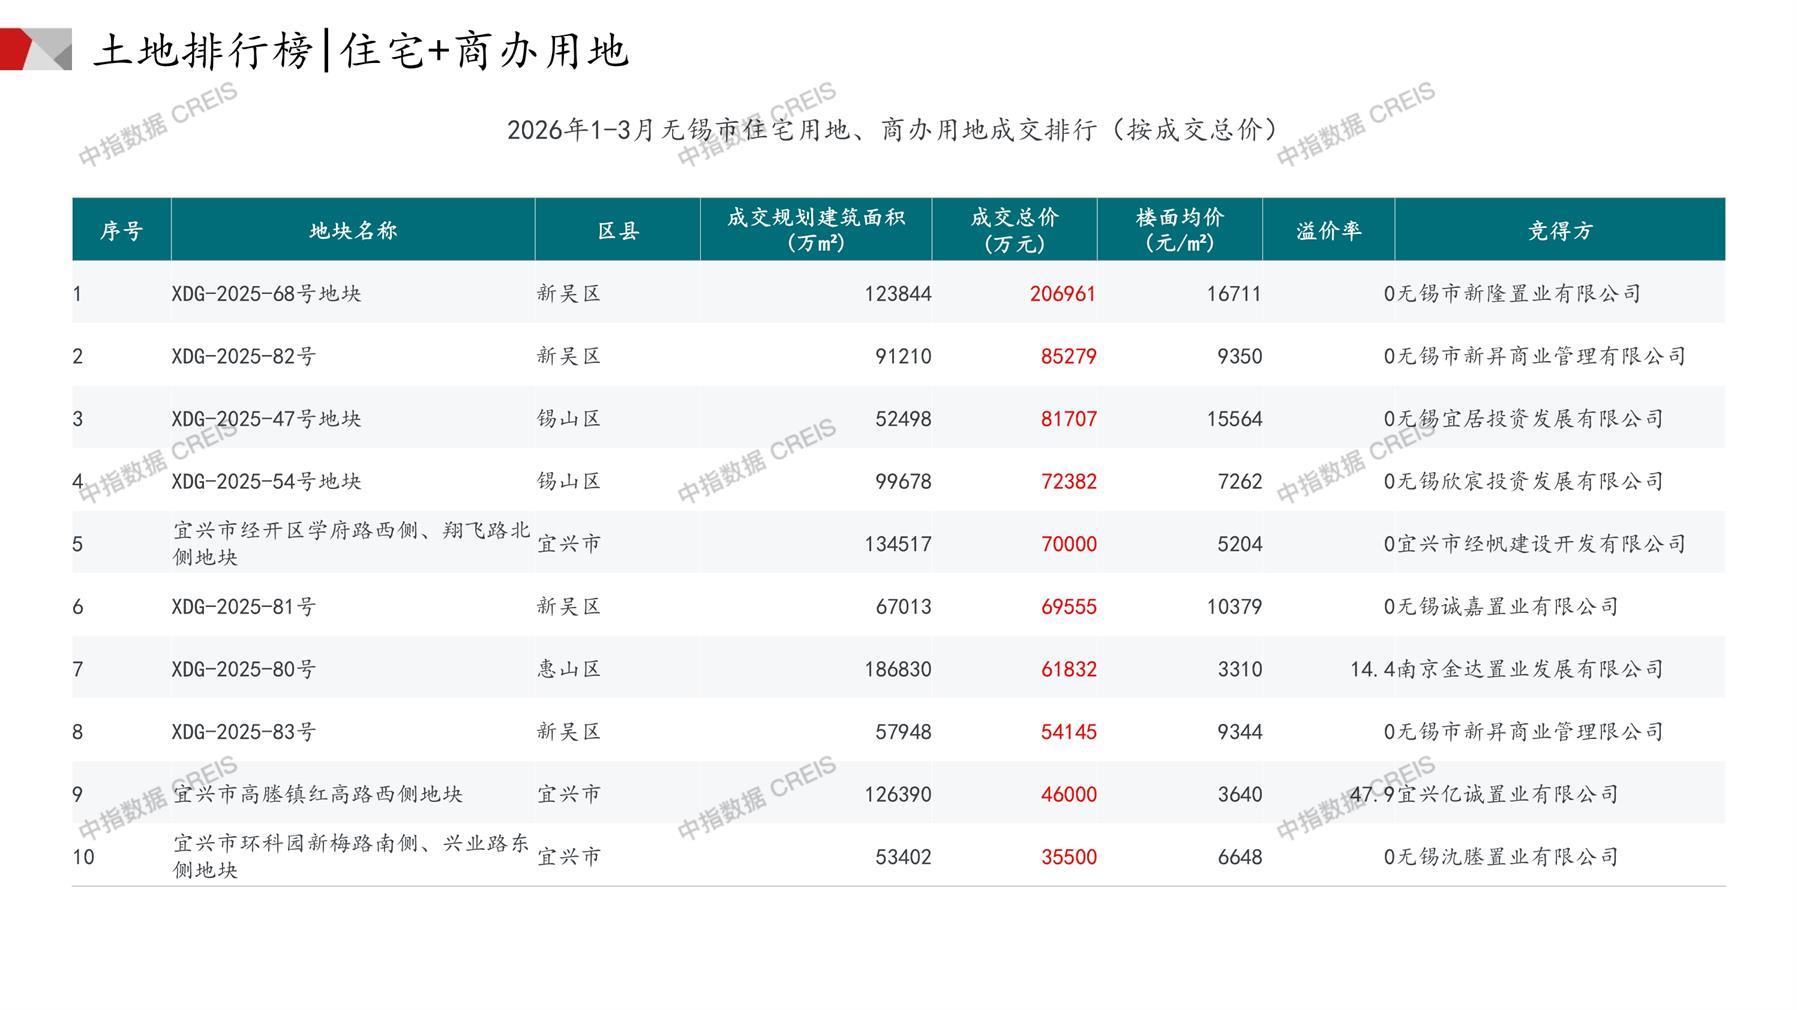
Task: Click the 竞得方 column header
Action: pos(1560,231)
